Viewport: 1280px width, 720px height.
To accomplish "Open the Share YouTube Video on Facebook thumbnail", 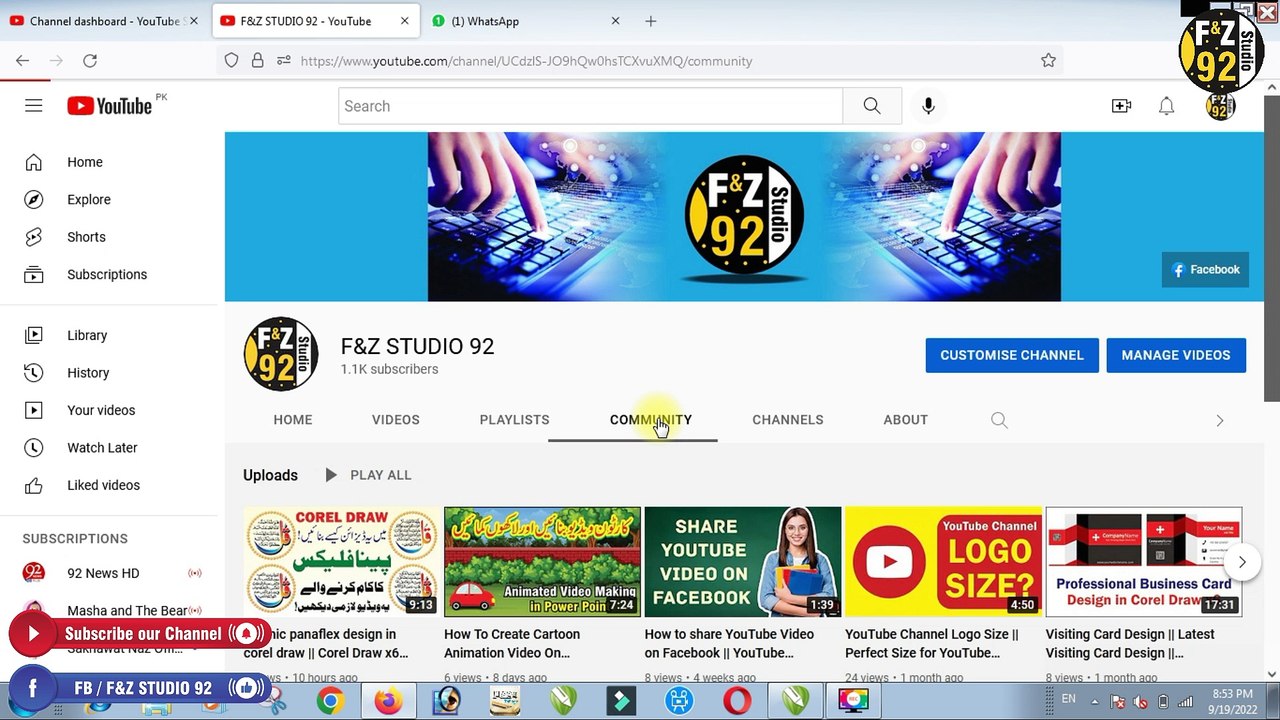I will [x=743, y=562].
